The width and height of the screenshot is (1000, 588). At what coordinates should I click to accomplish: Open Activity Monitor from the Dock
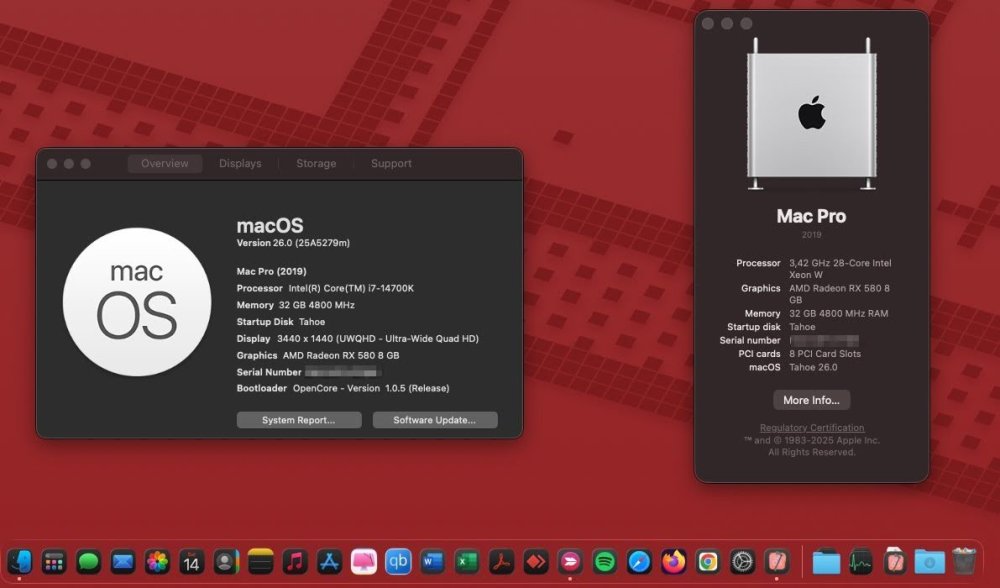tap(860, 562)
